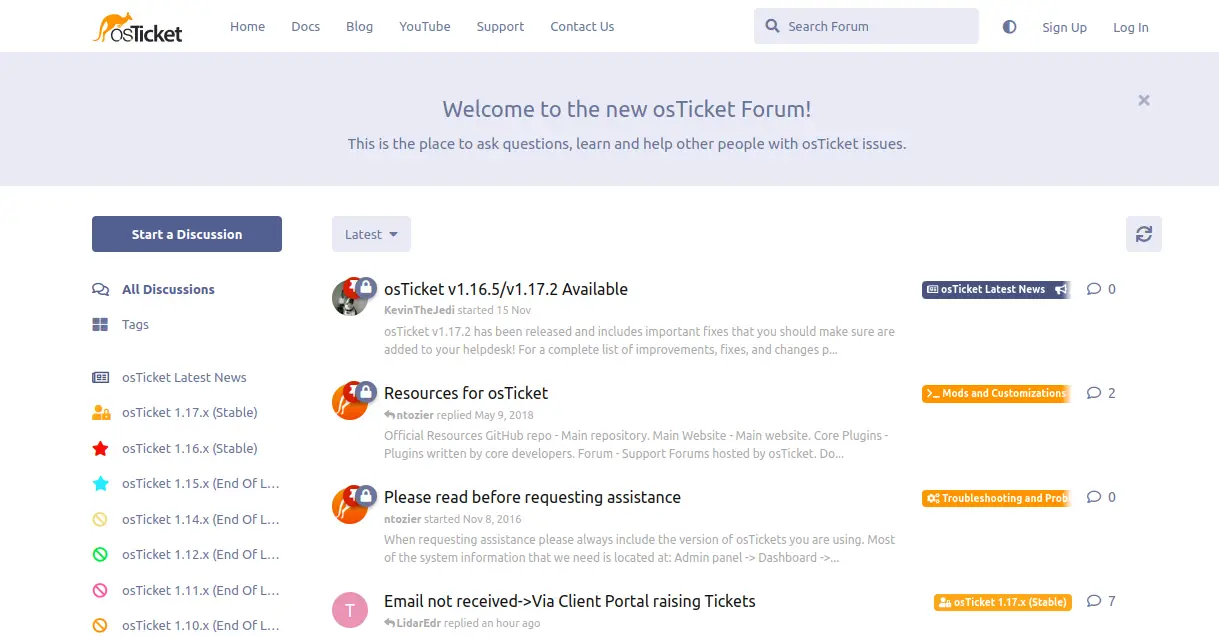Click the red star icon for 1.16.x
This screenshot has height=636, width=1219.
[x=100, y=448]
